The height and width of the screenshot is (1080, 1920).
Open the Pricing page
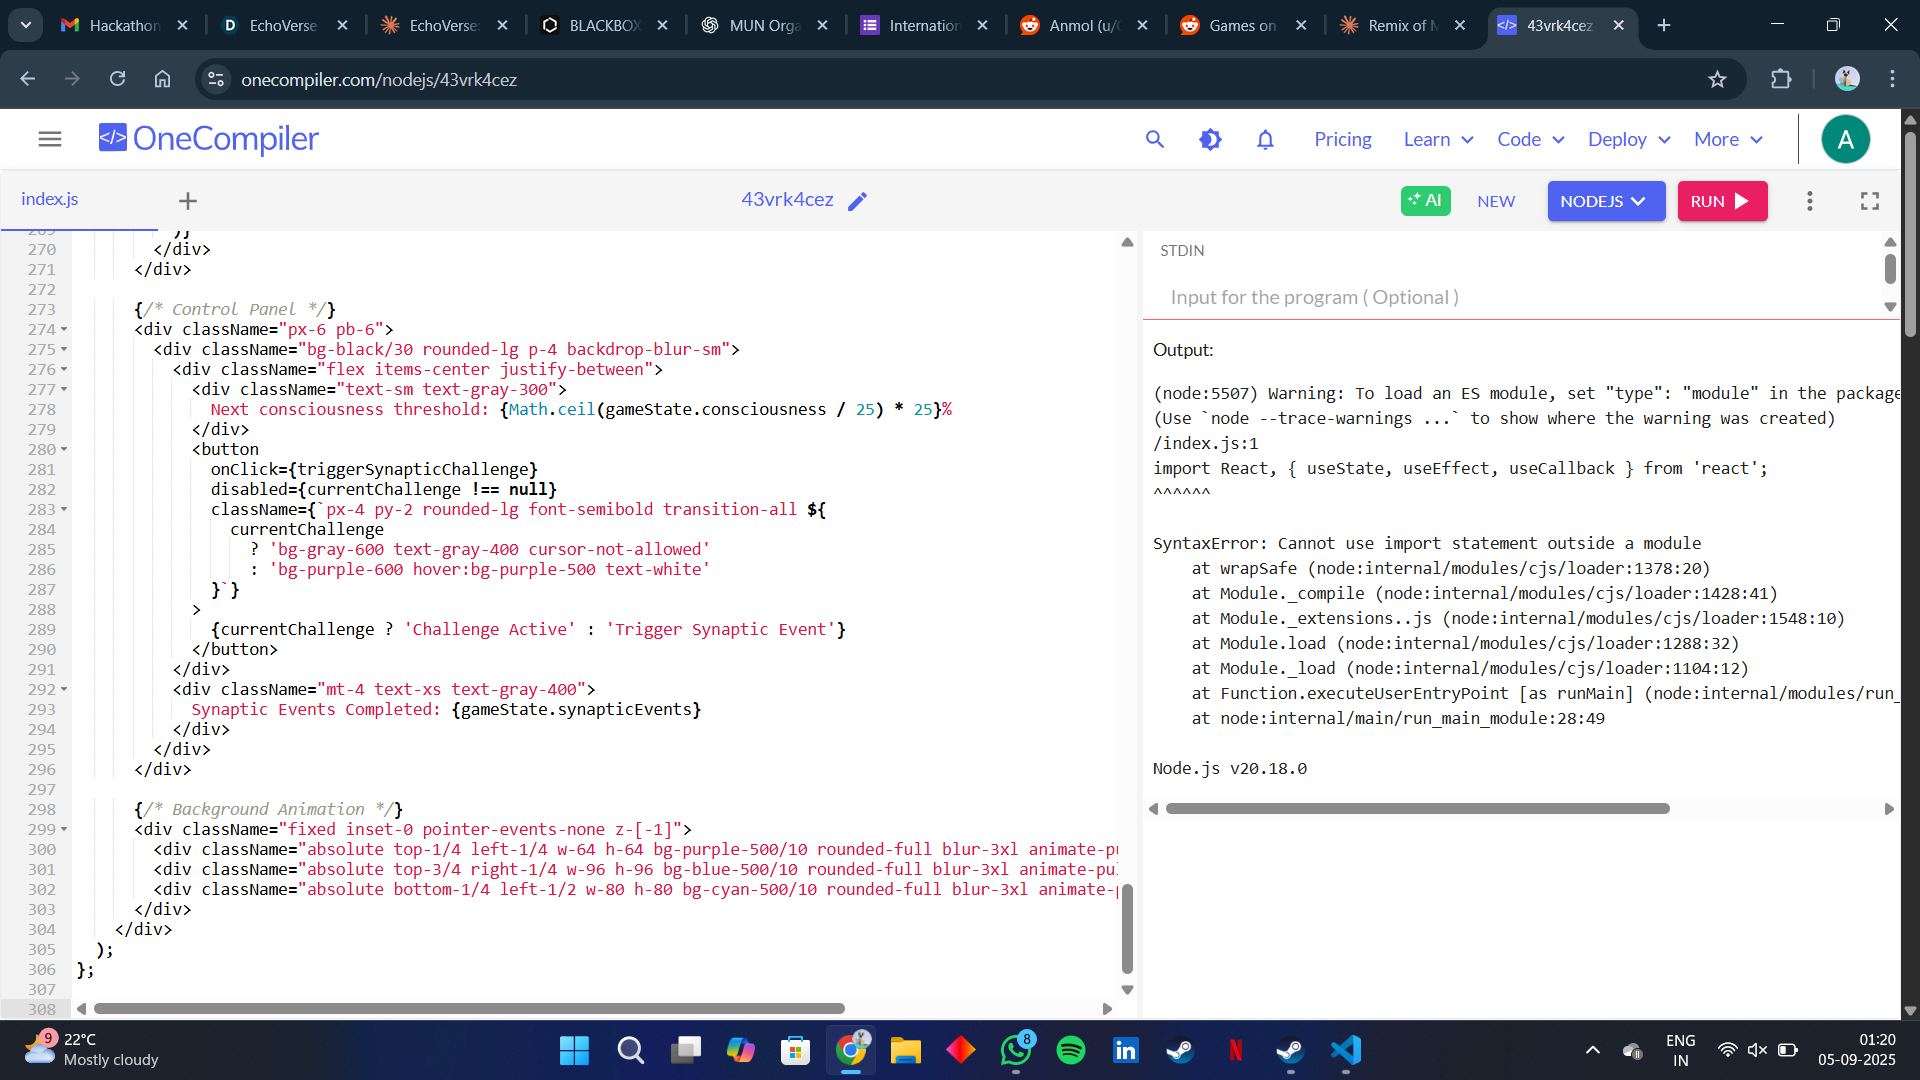(1342, 139)
